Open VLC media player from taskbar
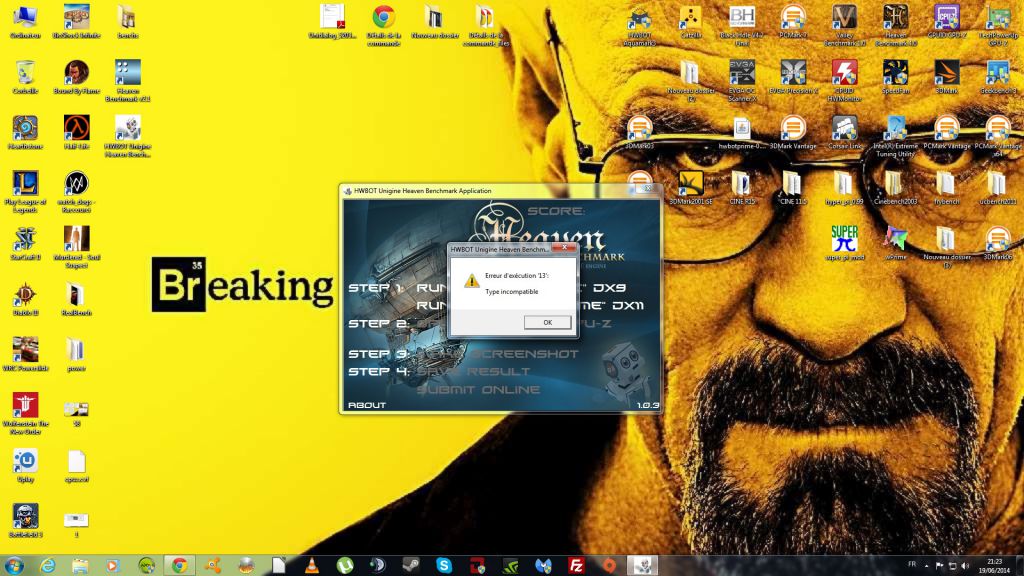 tap(312, 566)
